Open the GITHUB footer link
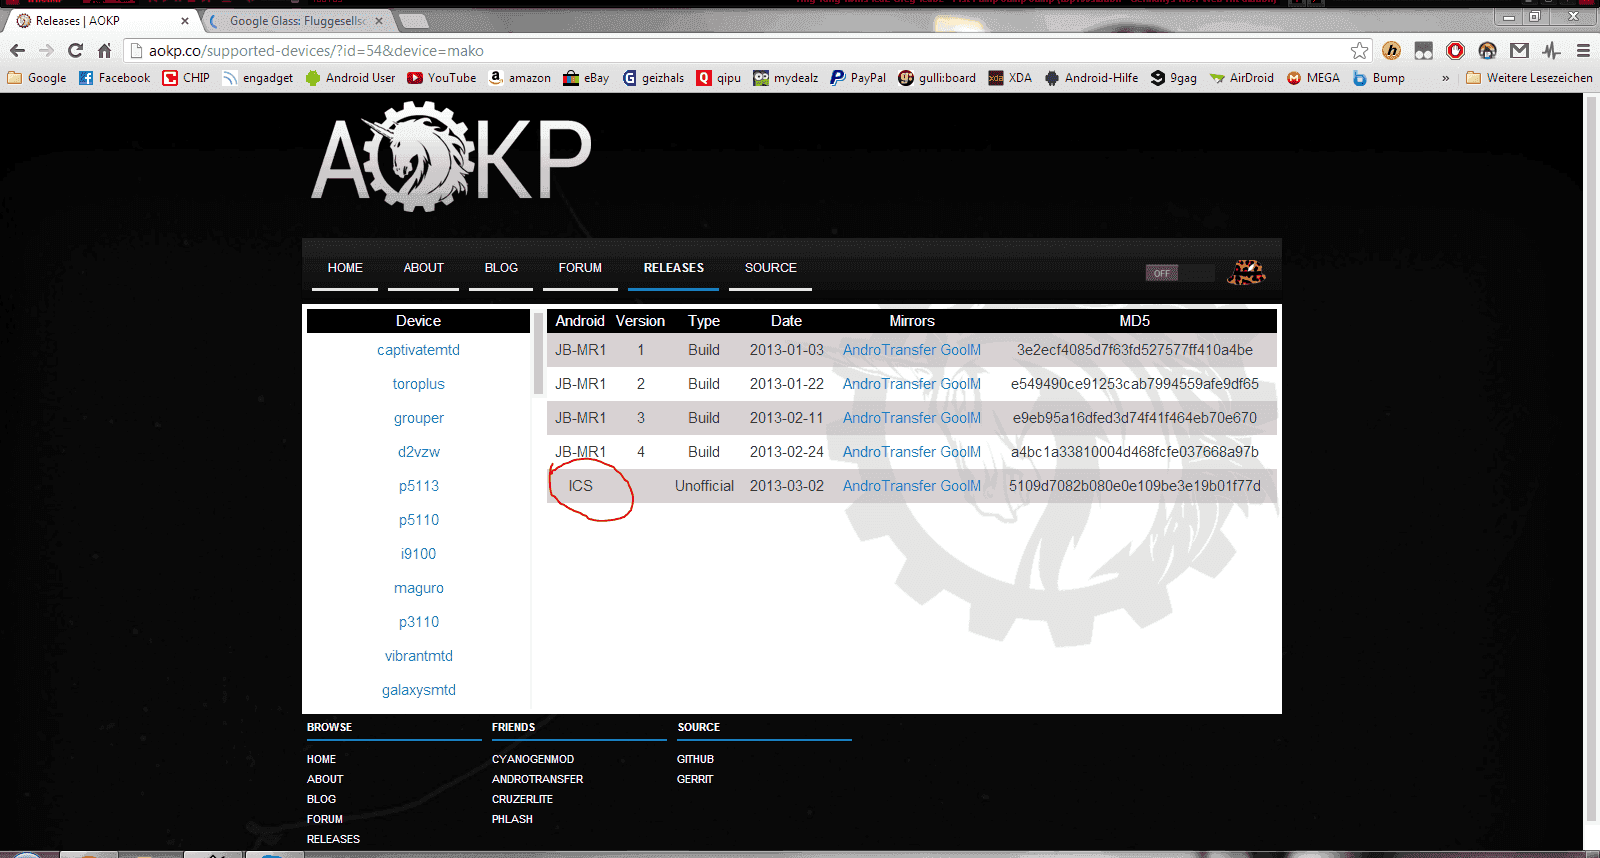 tap(695, 759)
